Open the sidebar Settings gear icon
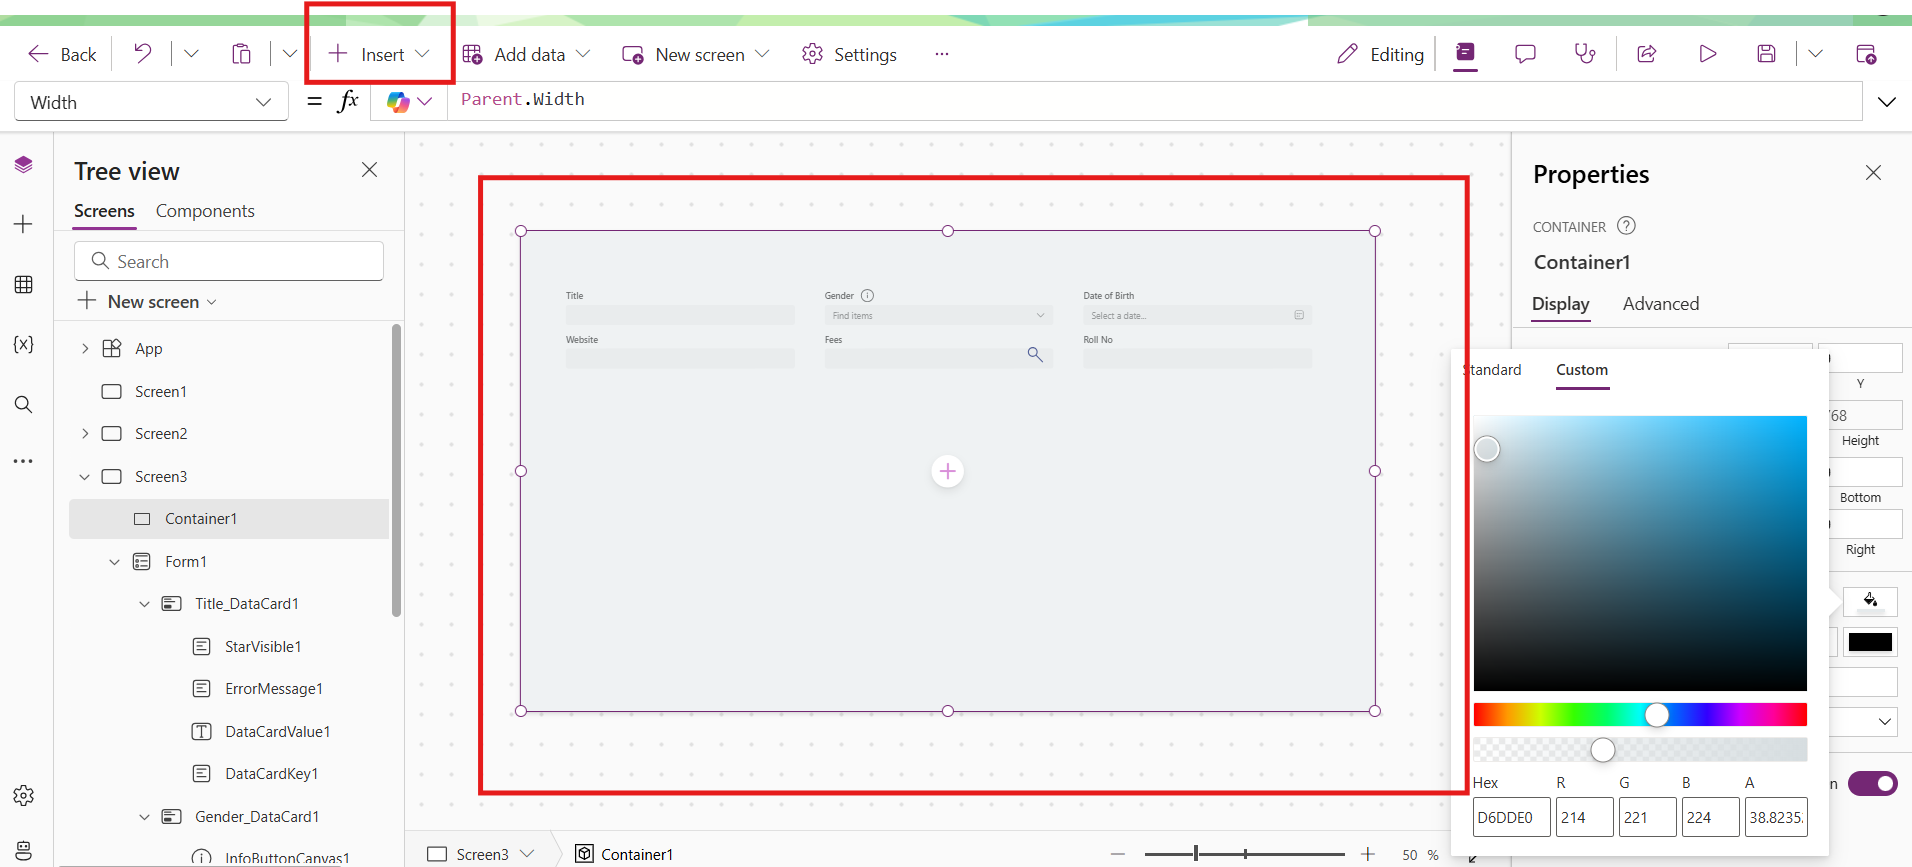This screenshot has height=867, width=1912. 24,796
